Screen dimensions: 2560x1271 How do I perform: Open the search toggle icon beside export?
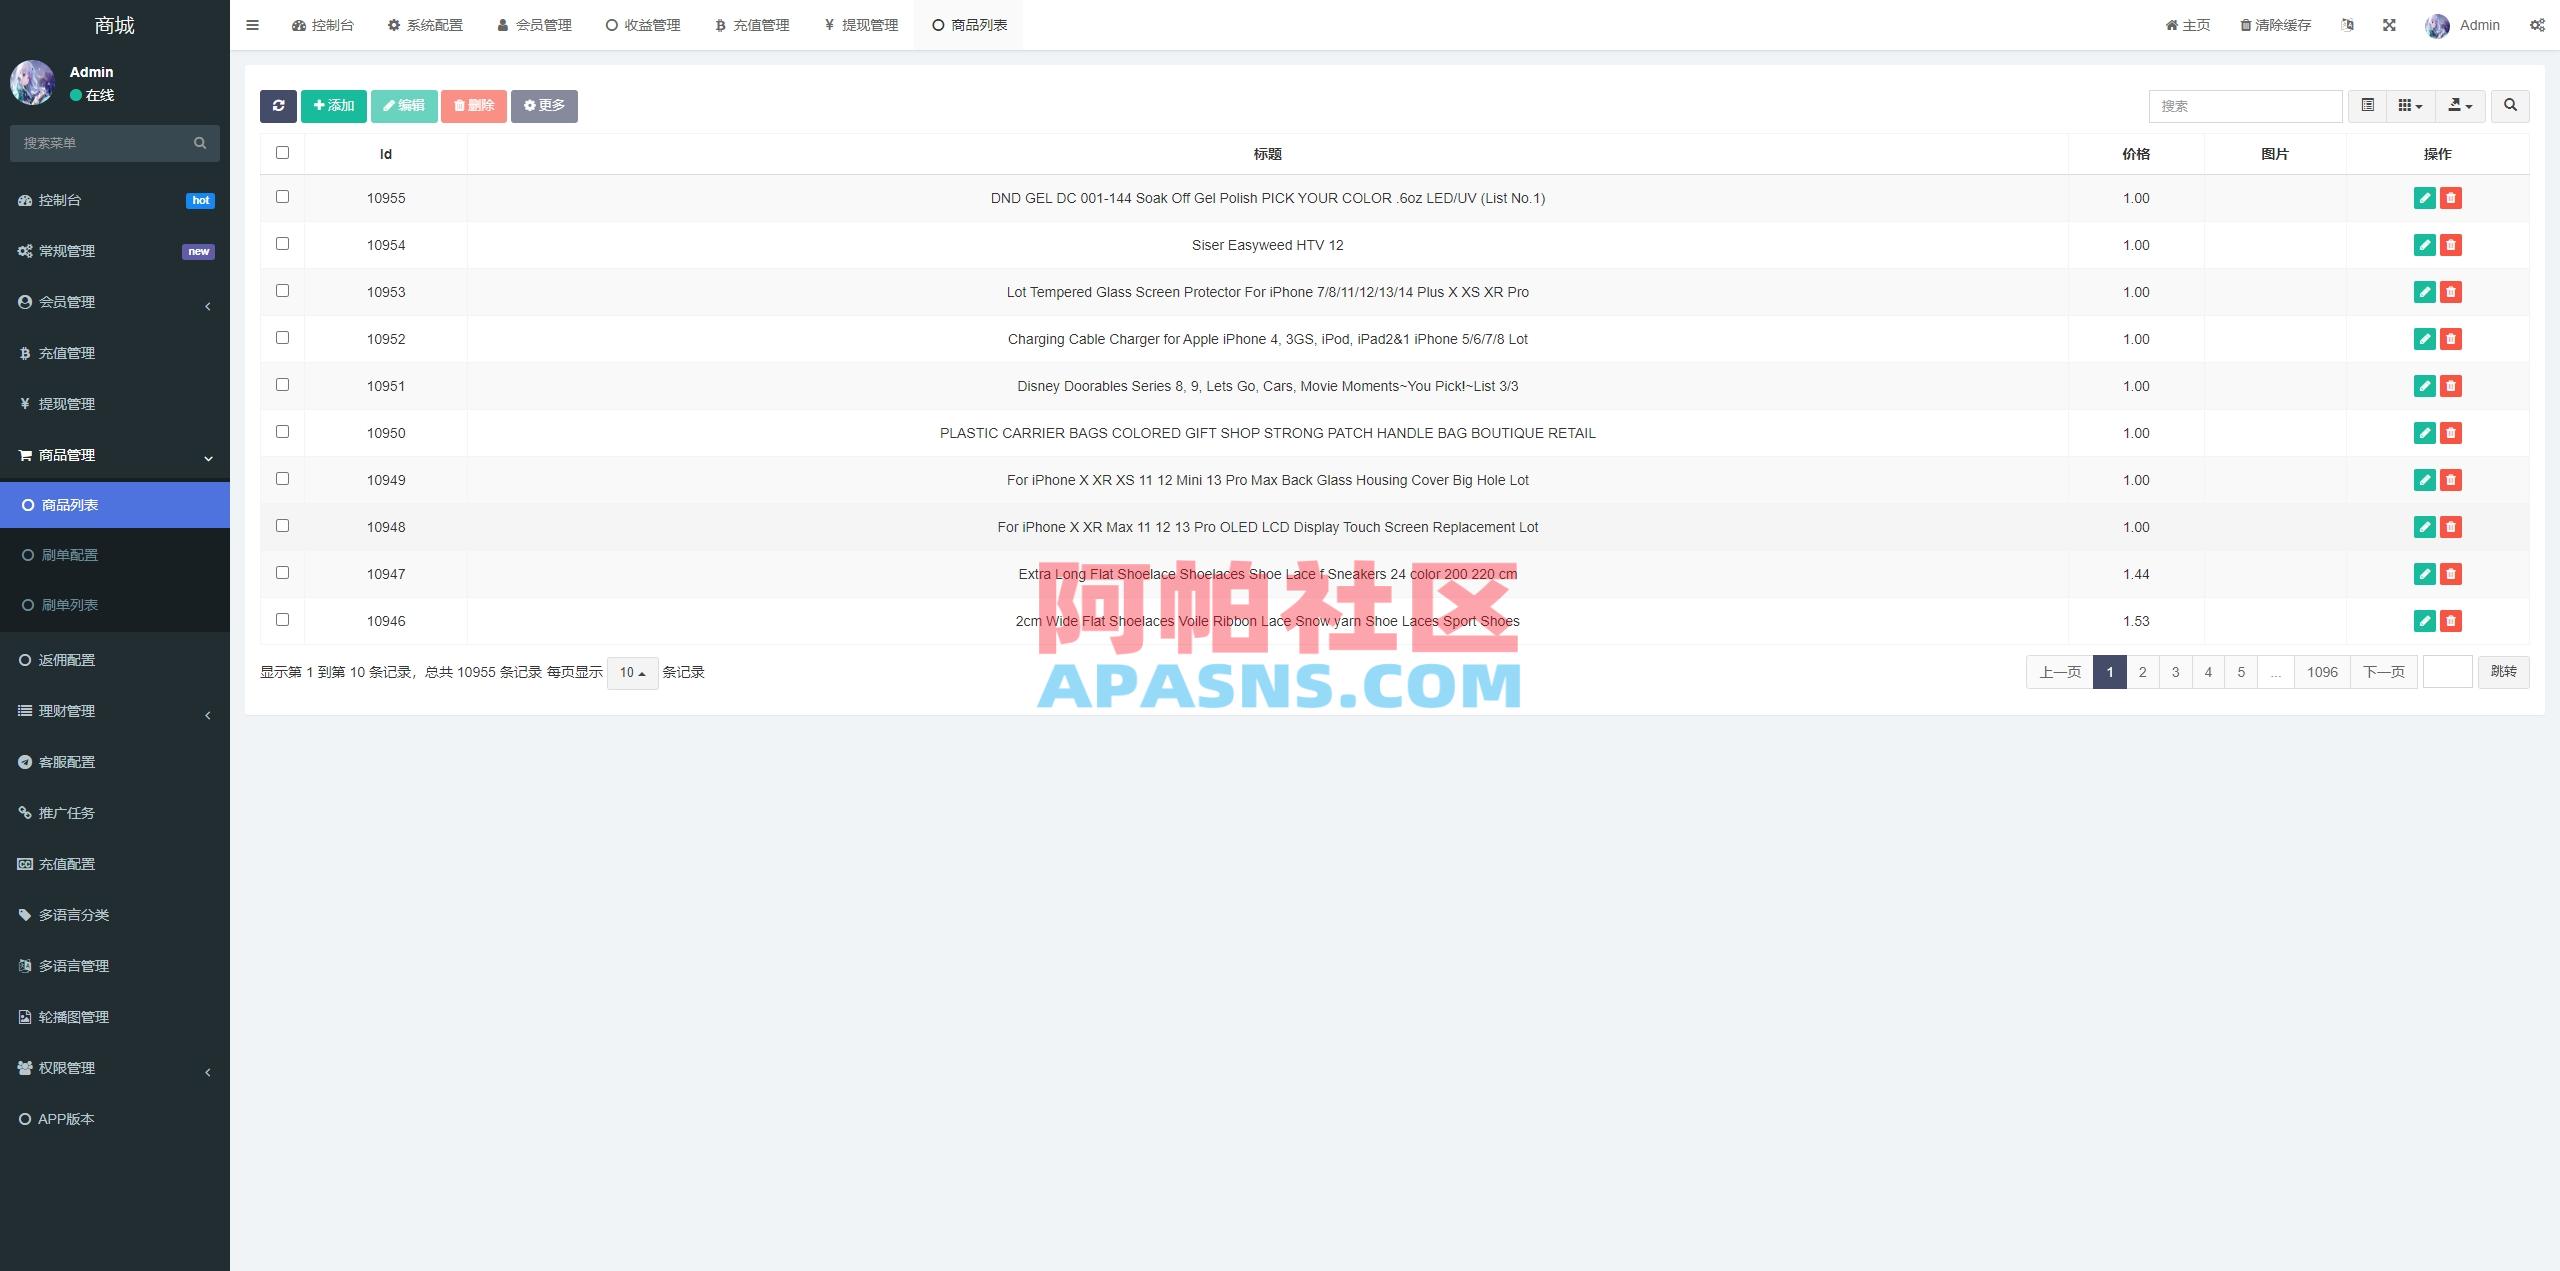pyautogui.click(x=2510, y=105)
